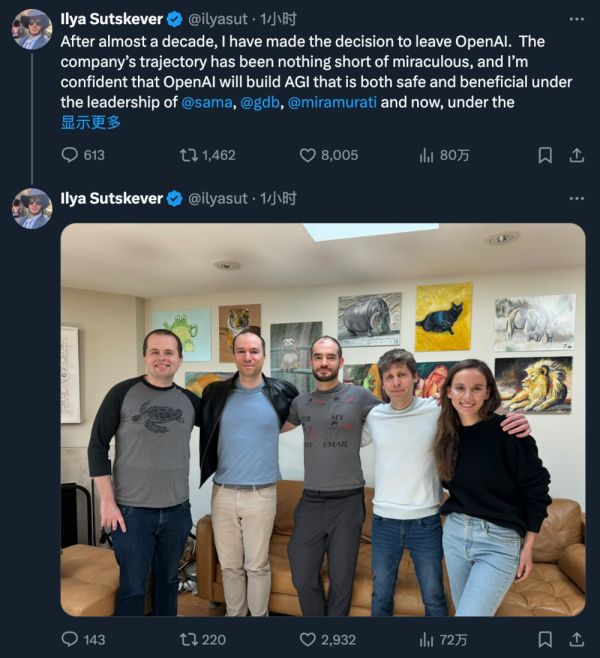The image size is (600, 658).
Task: Open more options for the first tweet
Action: [x=576, y=19]
